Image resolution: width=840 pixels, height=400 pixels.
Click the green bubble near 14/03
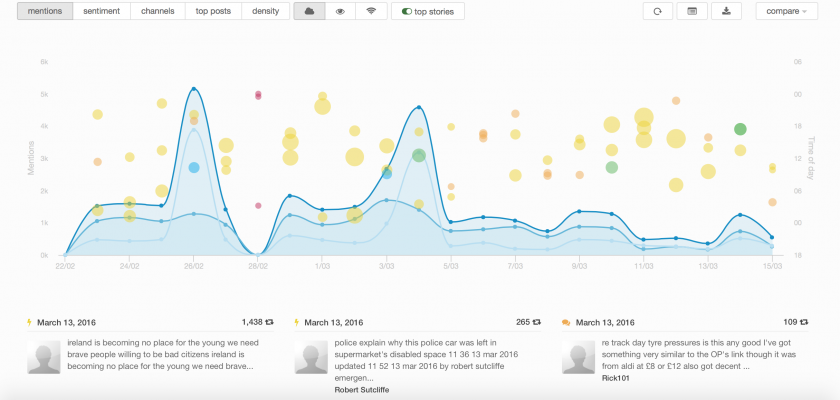coord(741,129)
